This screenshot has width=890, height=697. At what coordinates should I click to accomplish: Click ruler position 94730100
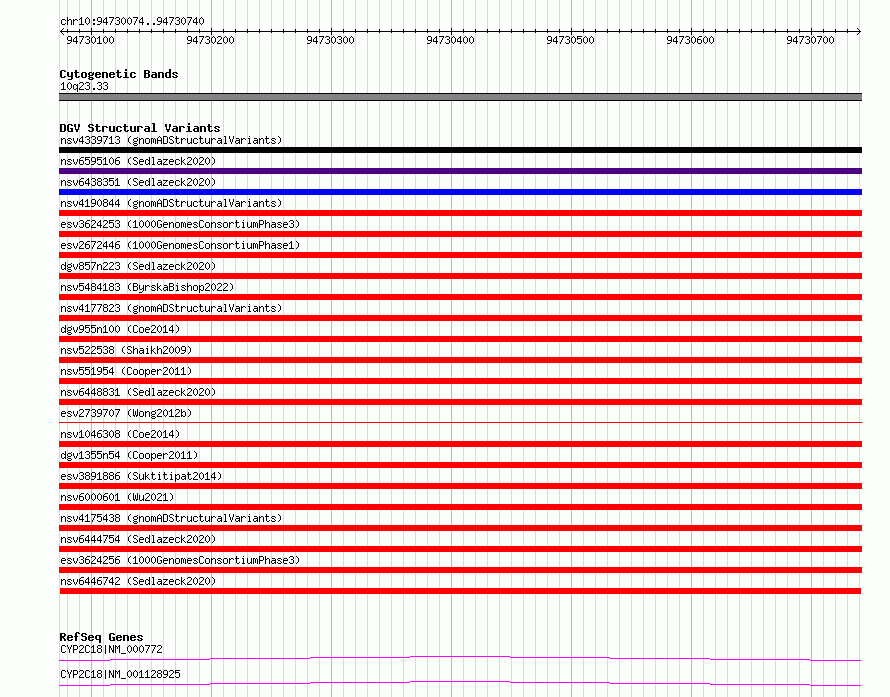[x=90, y=40]
